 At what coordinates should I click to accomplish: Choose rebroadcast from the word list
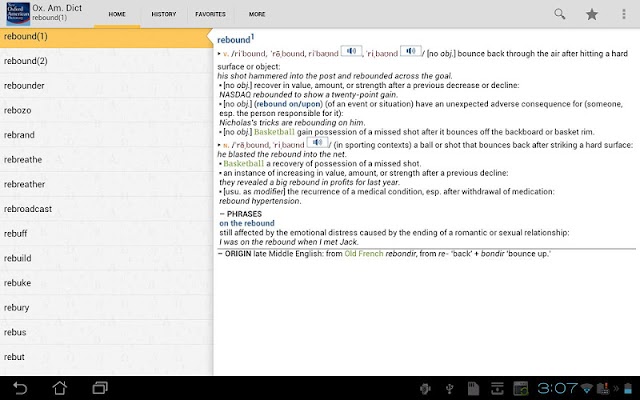coord(106,209)
